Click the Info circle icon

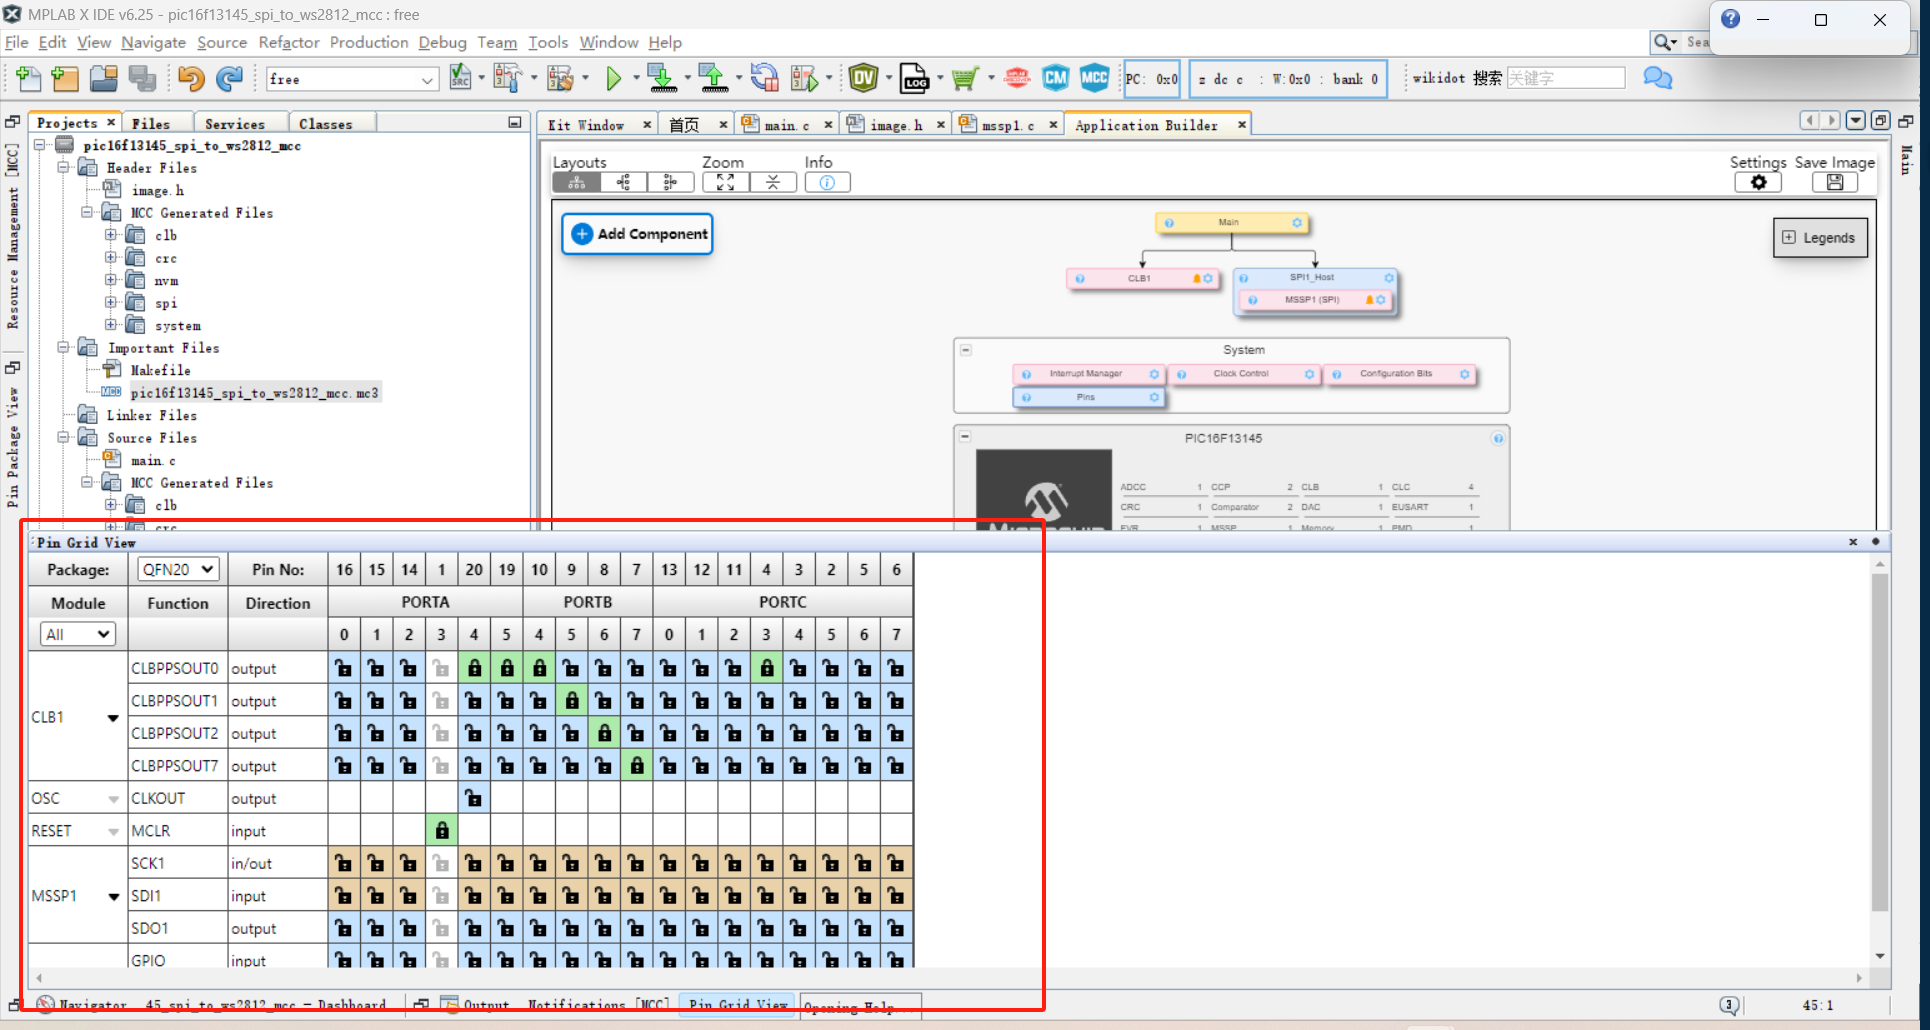(827, 182)
